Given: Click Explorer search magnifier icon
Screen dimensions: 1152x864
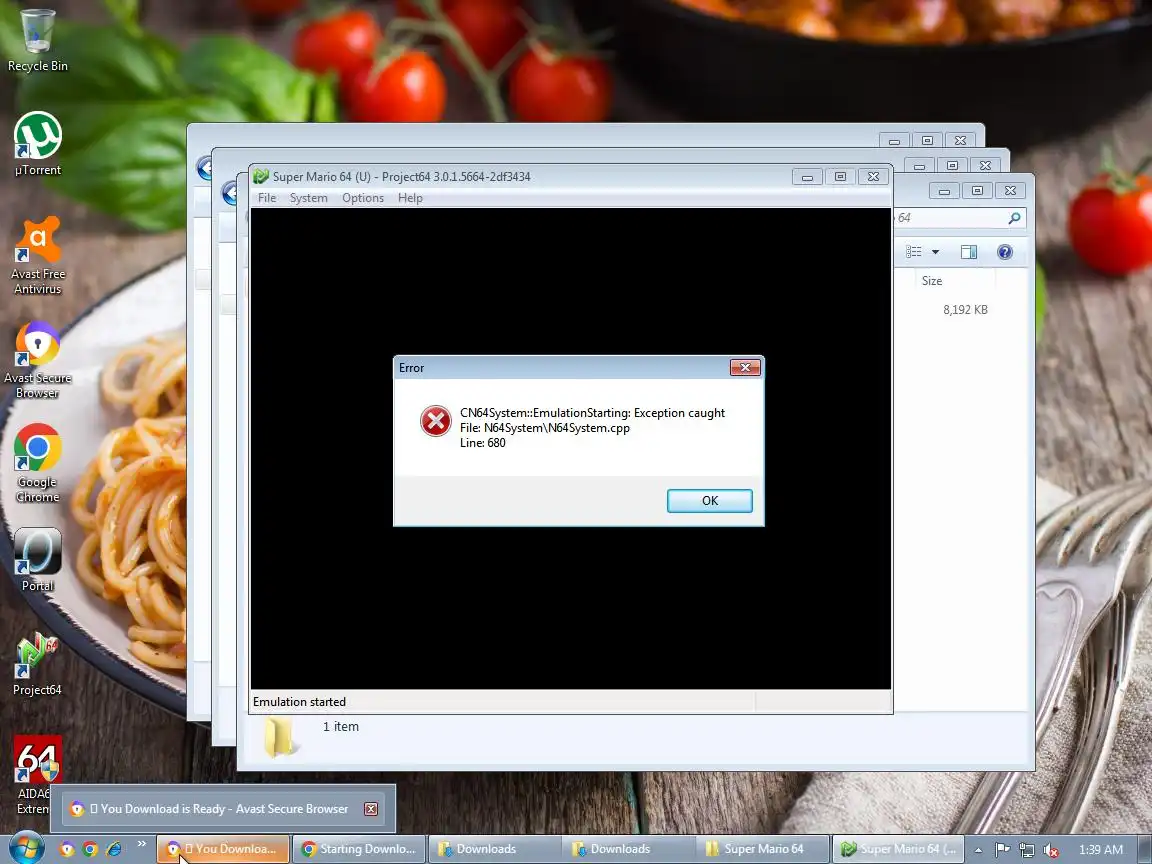Looking at the screenshot, I should pos(1015,217).
